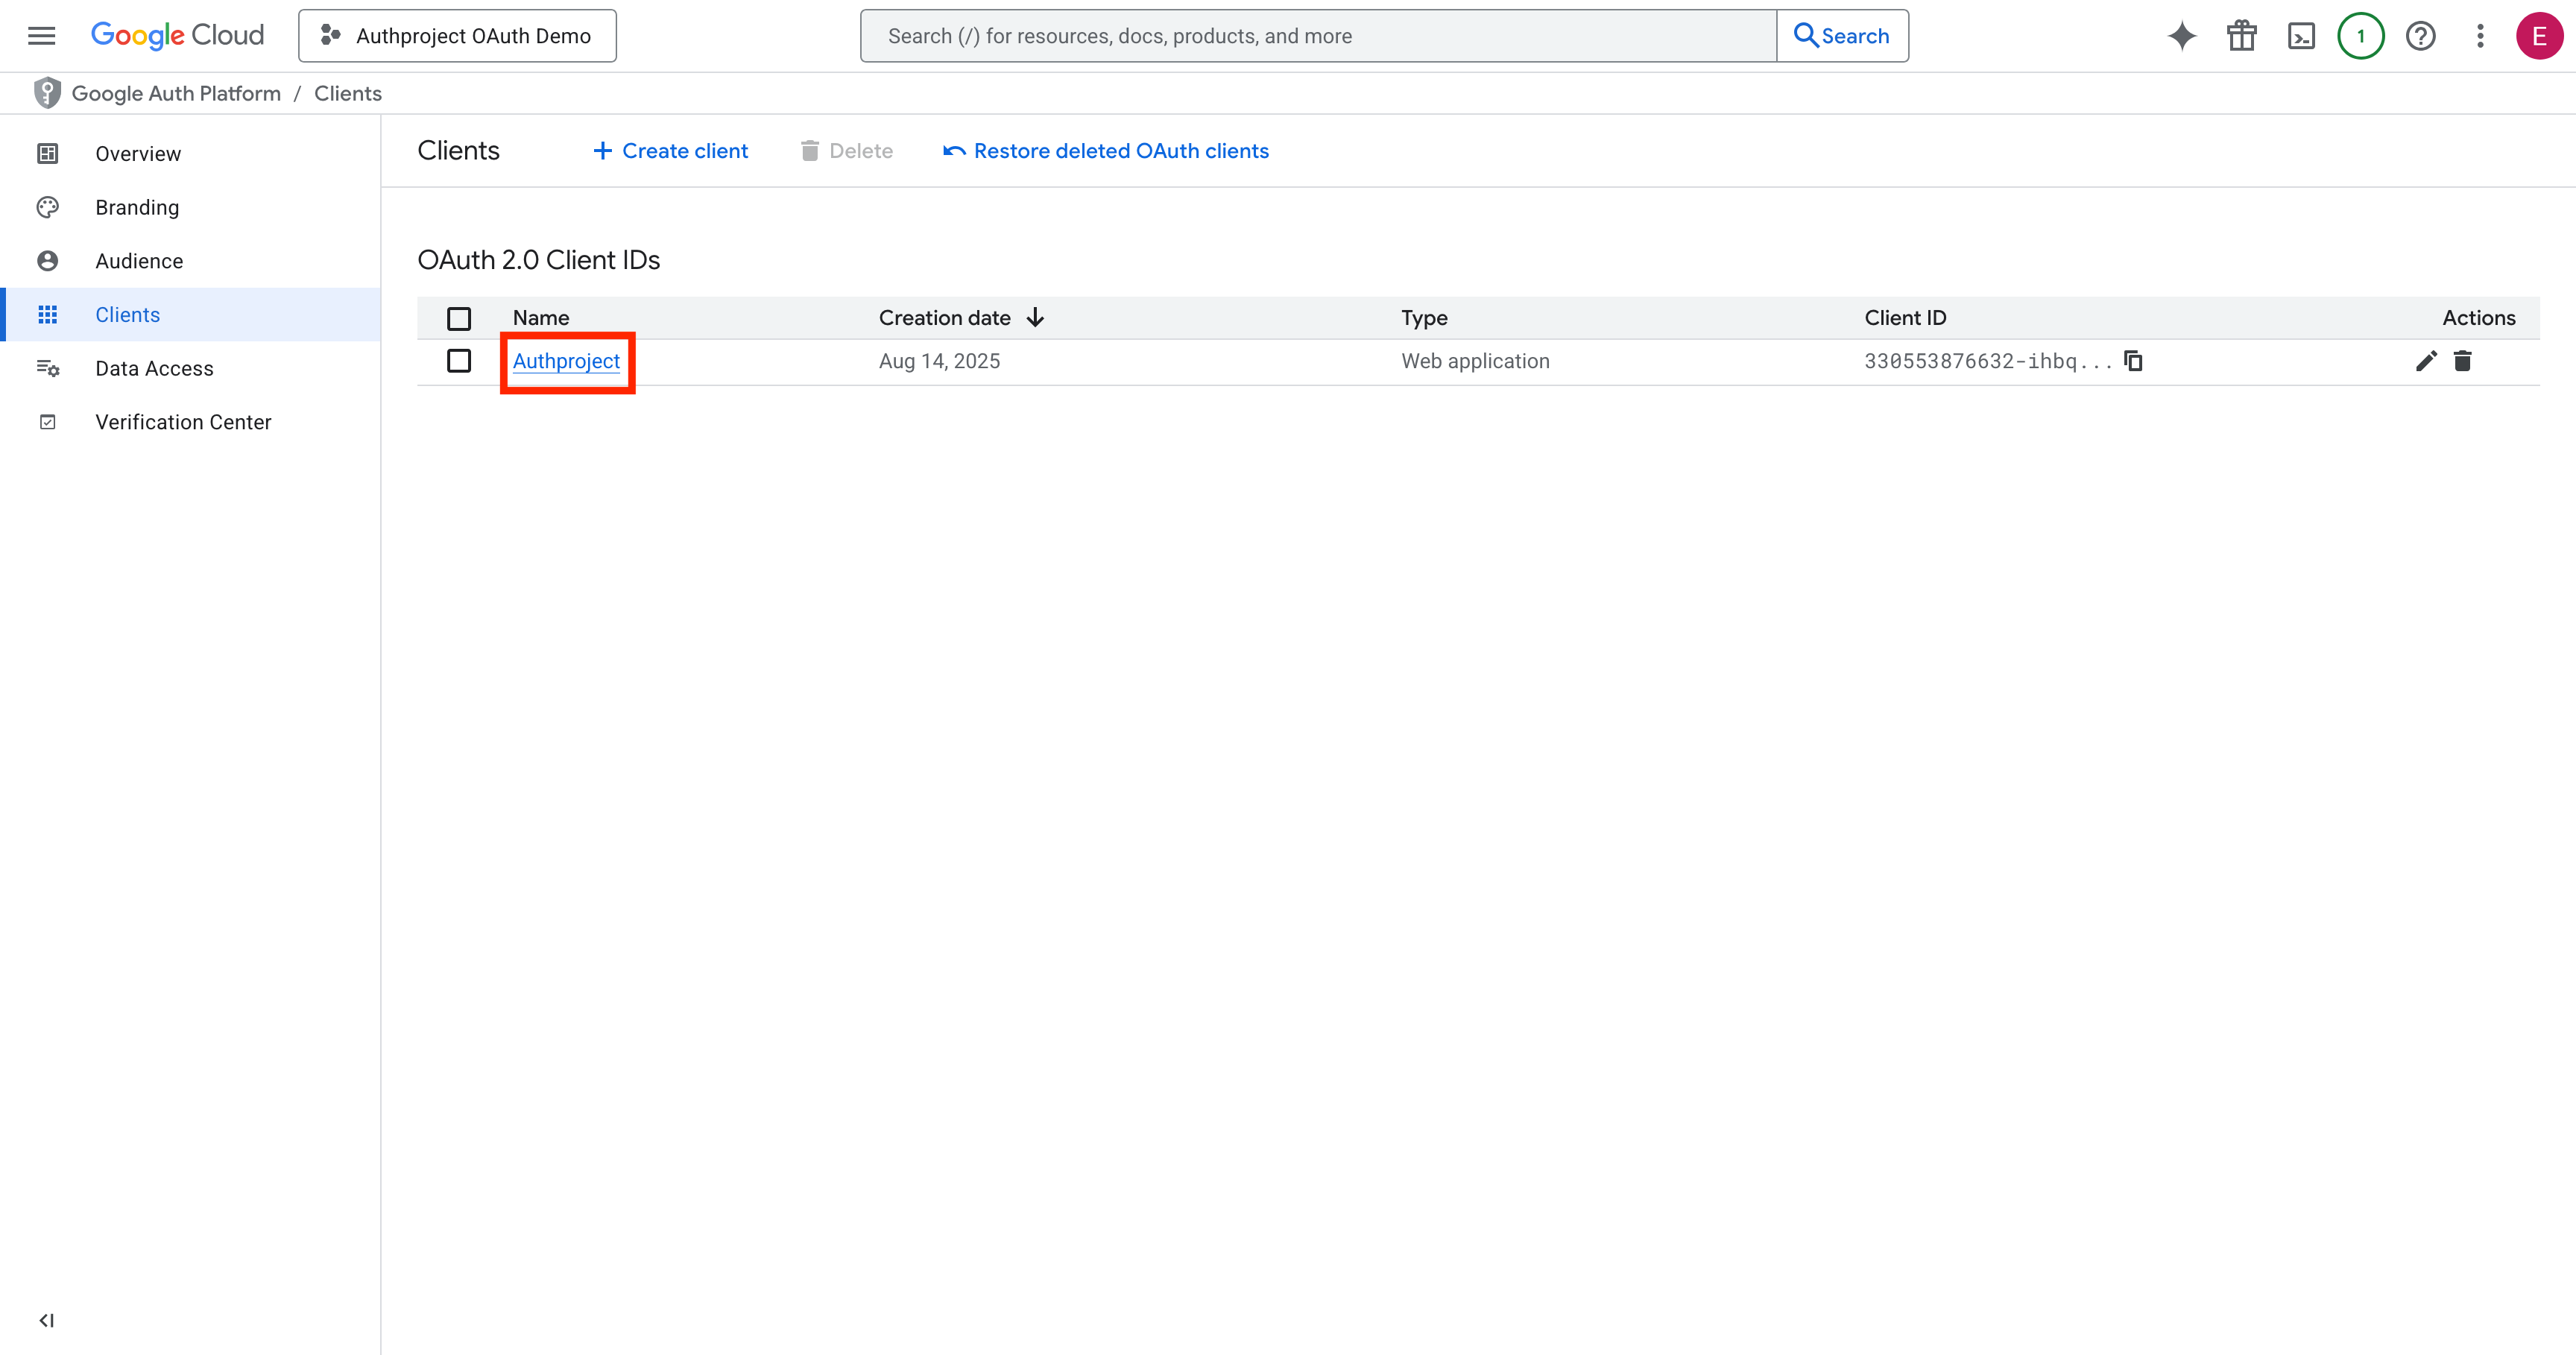Click Create client button

pyautogui.click(x=670, y=151)
